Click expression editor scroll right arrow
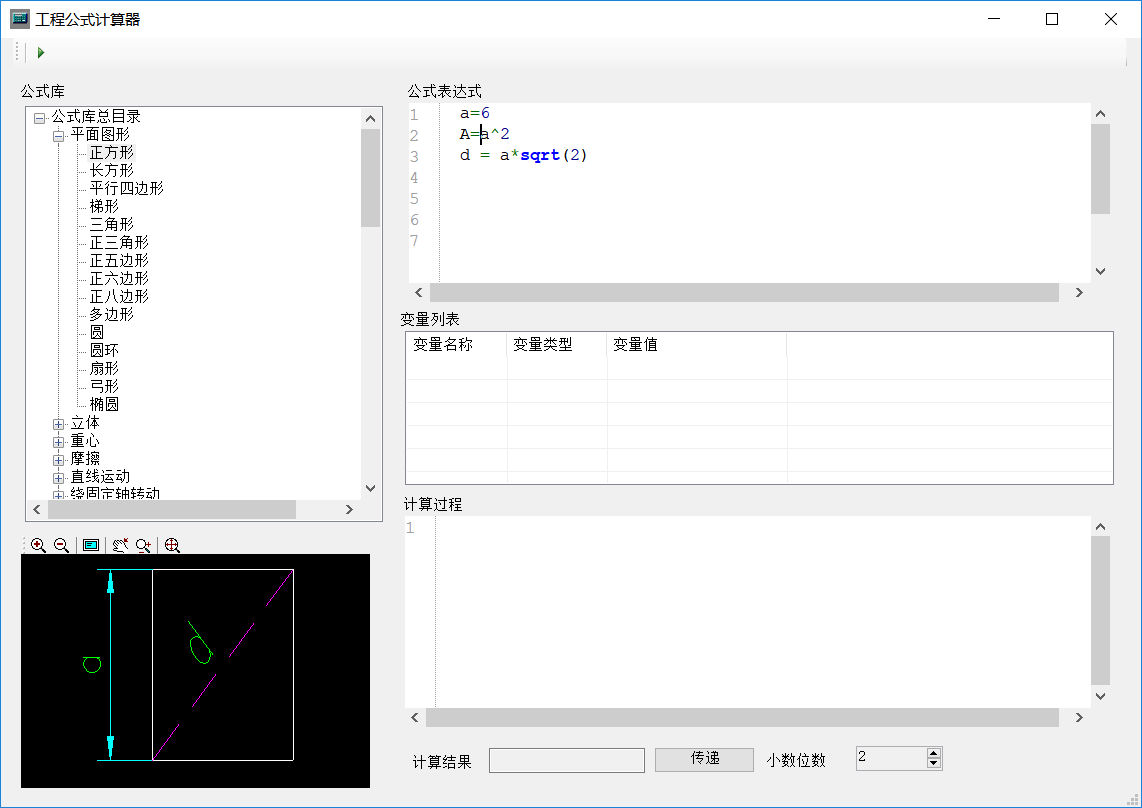The image size is (1142, 808). click(1079, 292)
